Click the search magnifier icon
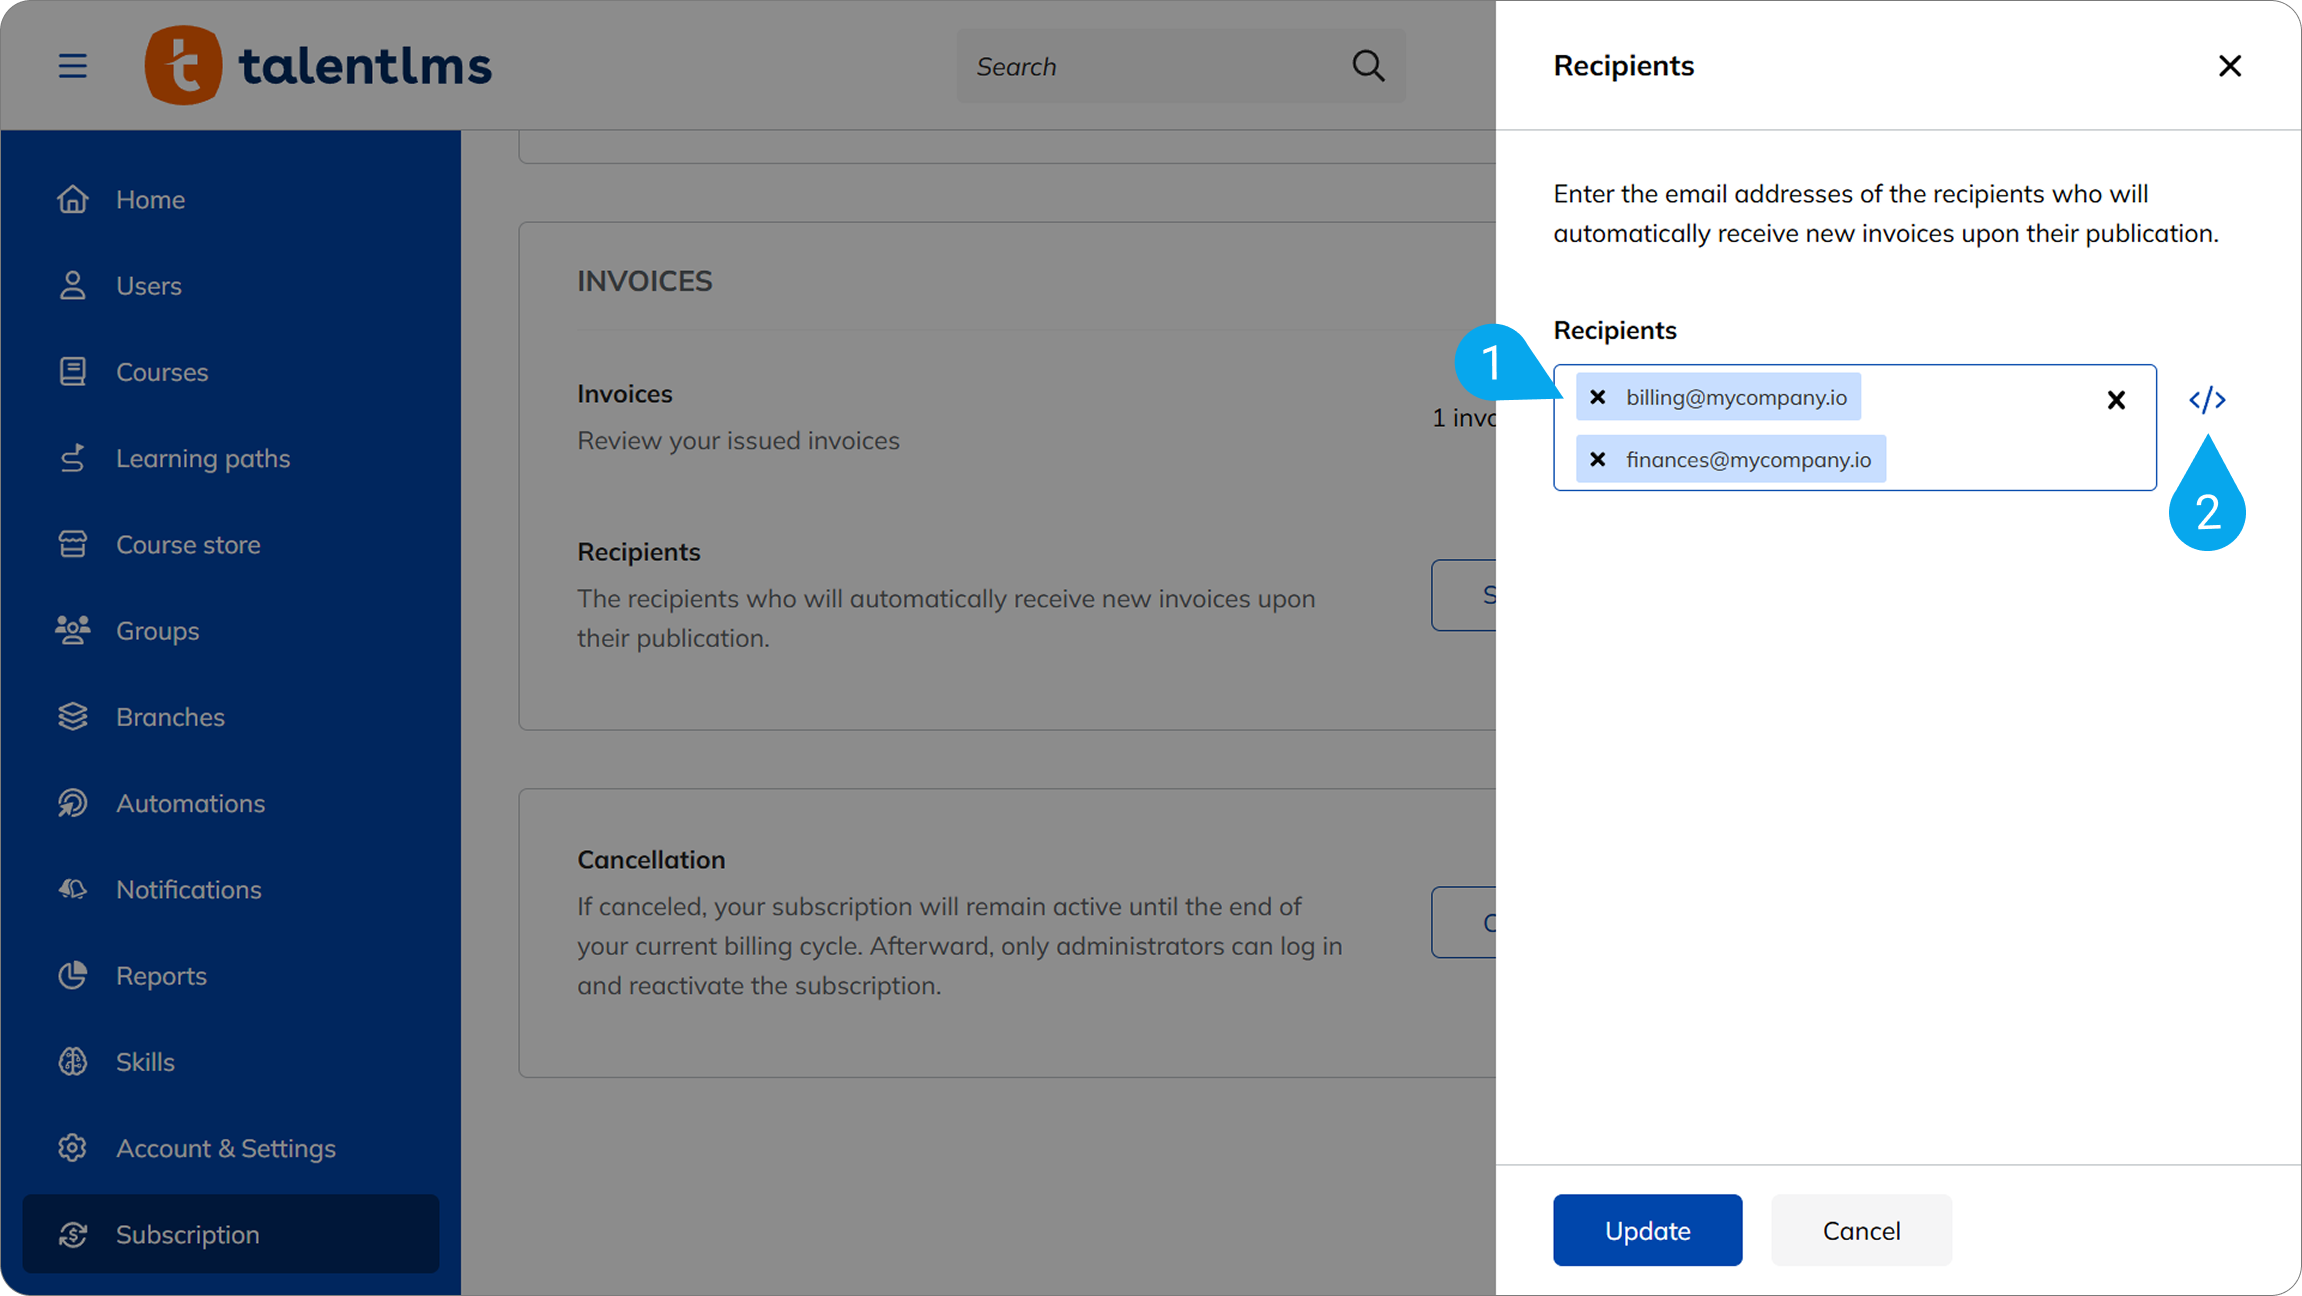The height and width of the screenshot is (1296, 2302). [x=1368, y=66]
